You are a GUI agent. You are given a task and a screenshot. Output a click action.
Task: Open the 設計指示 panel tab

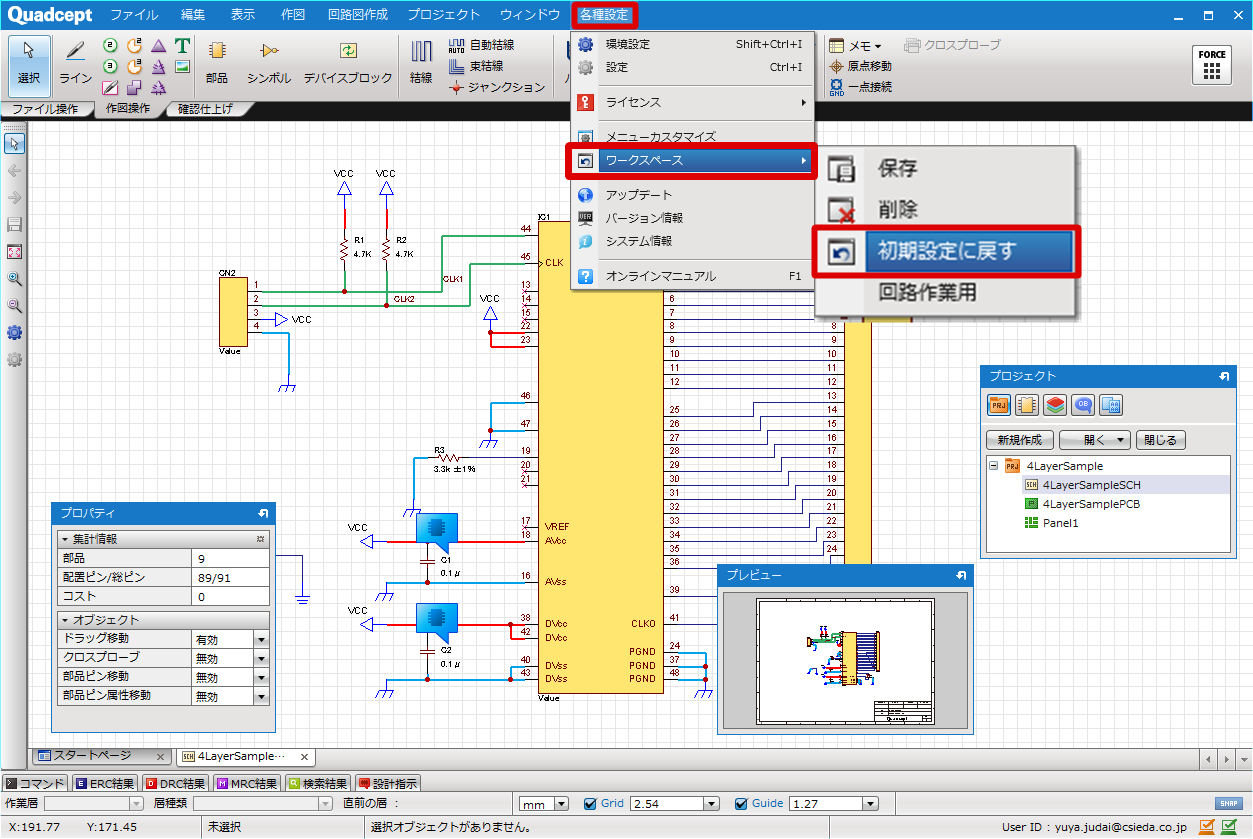tap(387, 784)
